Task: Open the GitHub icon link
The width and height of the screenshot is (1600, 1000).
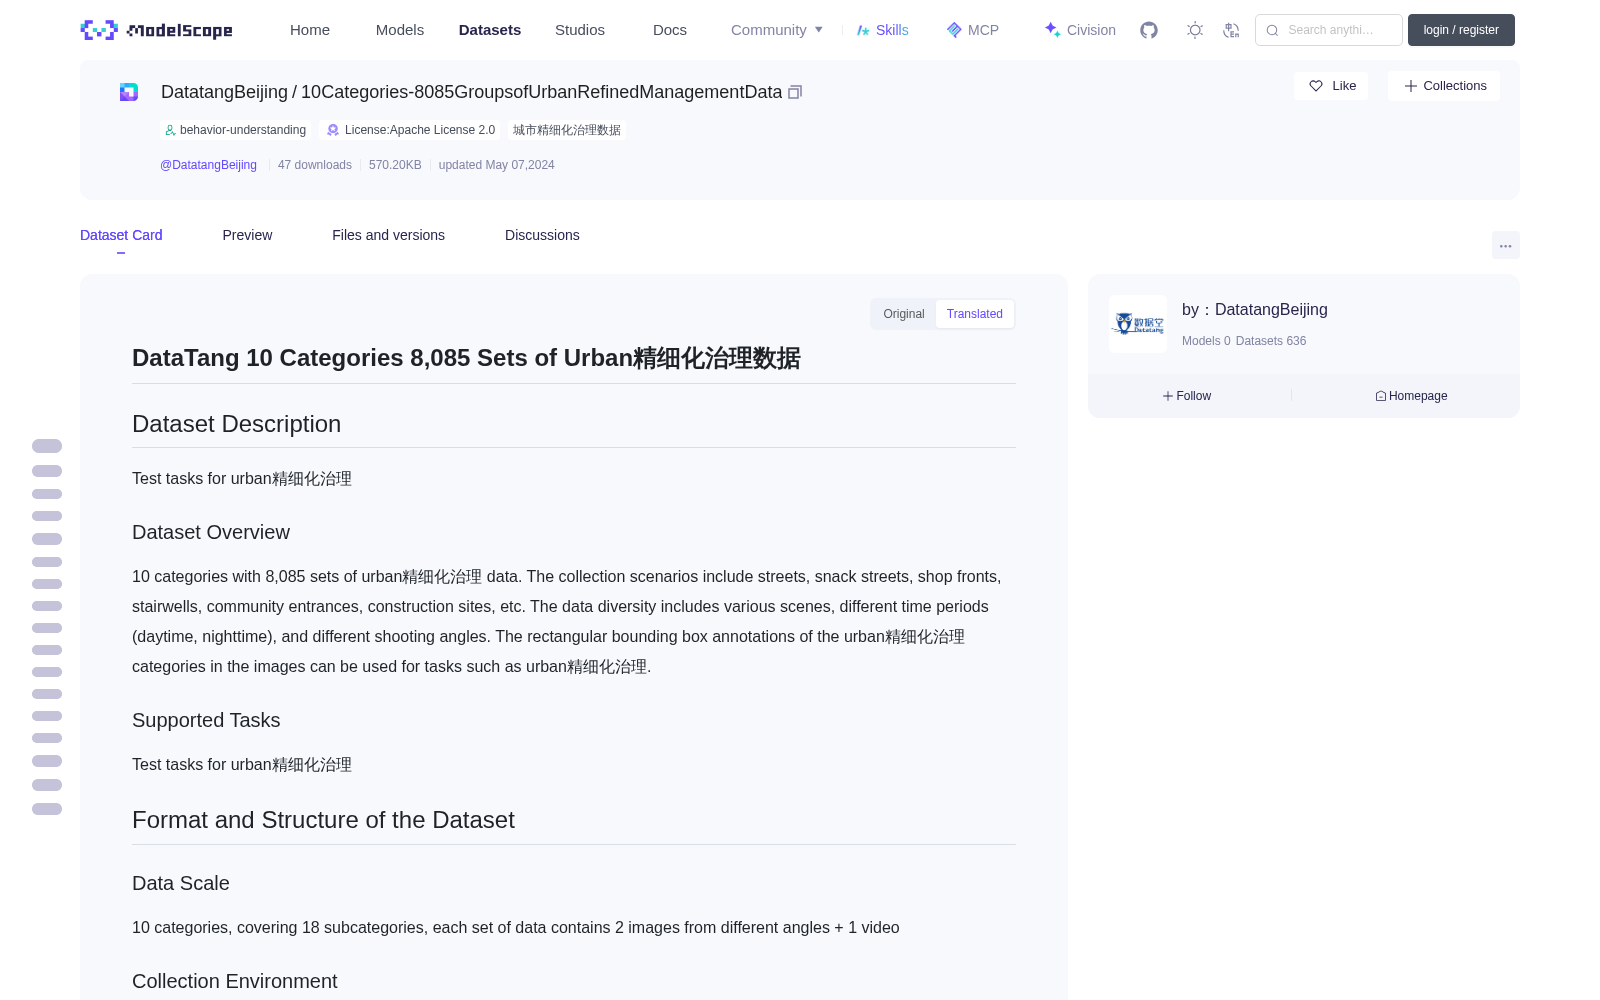Action: 1149,30
